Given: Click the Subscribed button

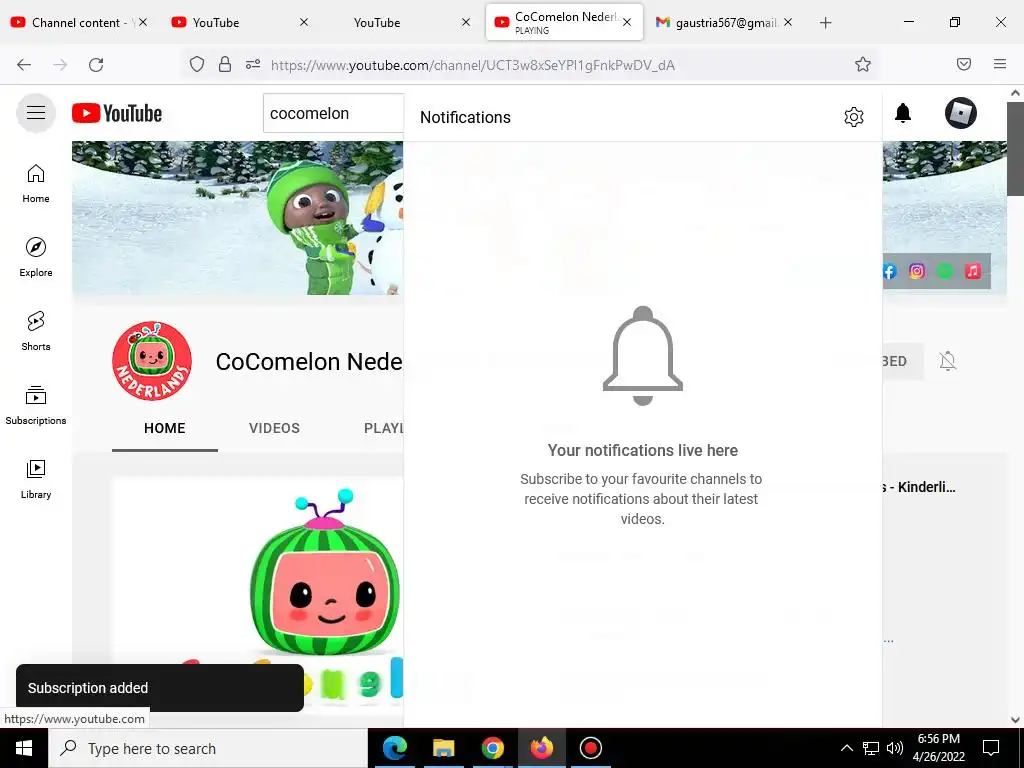Looking at the screenshot, I should (901, 360).
